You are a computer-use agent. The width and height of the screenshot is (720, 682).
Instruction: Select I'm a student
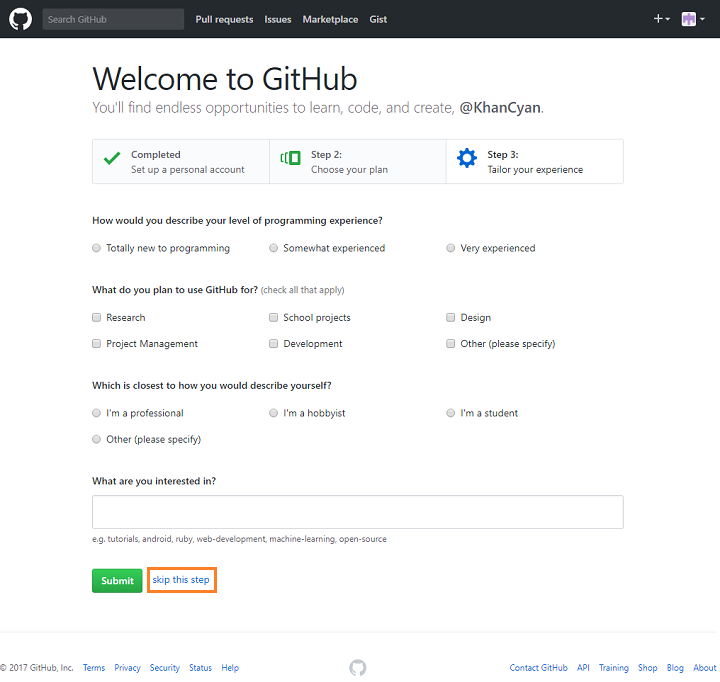coord(451,413)
